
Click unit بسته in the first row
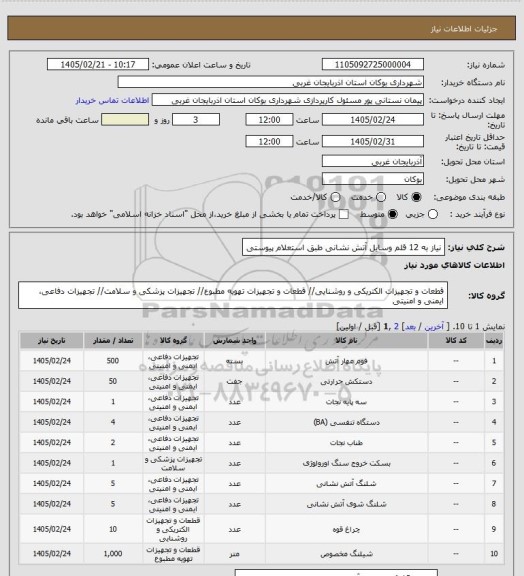[x=234, y=361]
